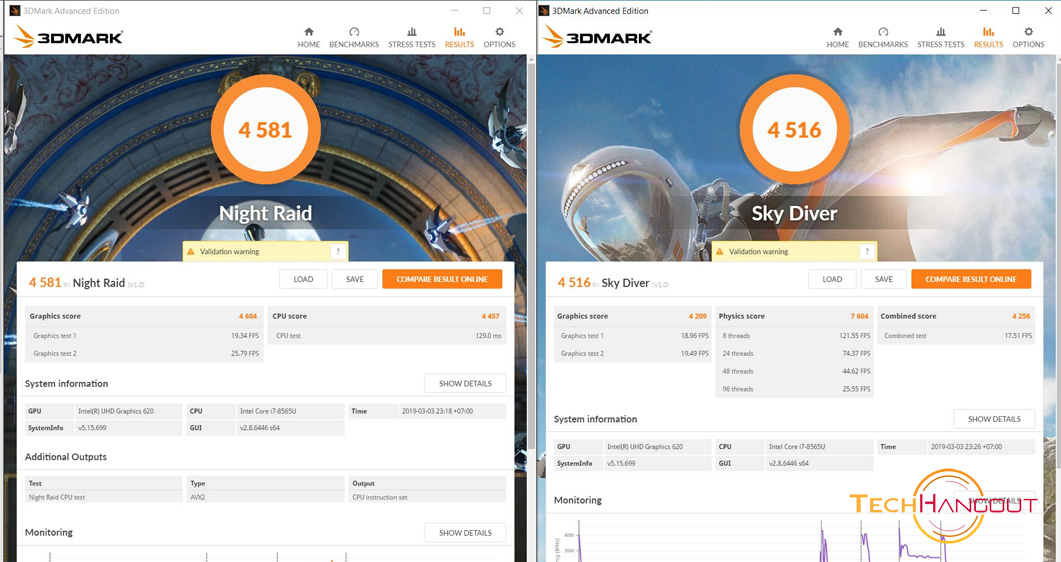Select Sky Diver Graphics test 2 19.49 FPS
The height and width of the screenshot is (562, 1061).
tap(632, 354)
